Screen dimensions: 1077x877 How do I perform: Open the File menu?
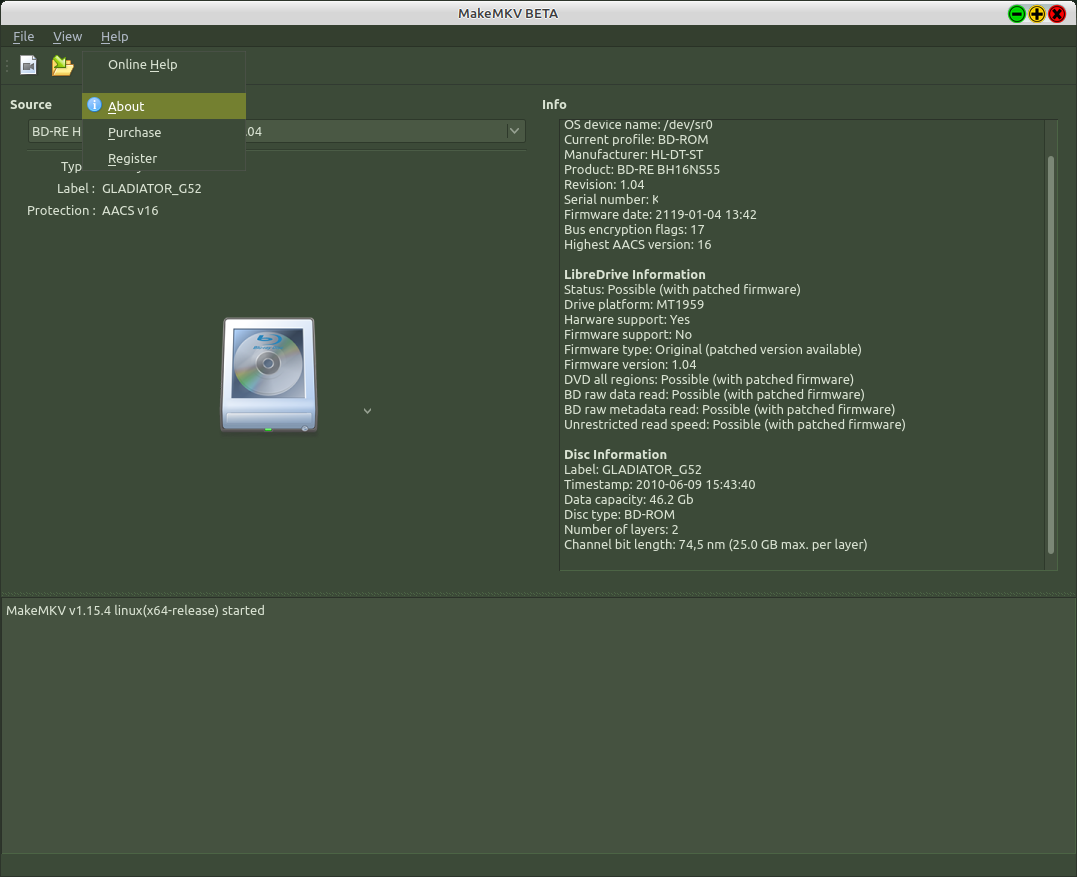(x=23, y=36)
